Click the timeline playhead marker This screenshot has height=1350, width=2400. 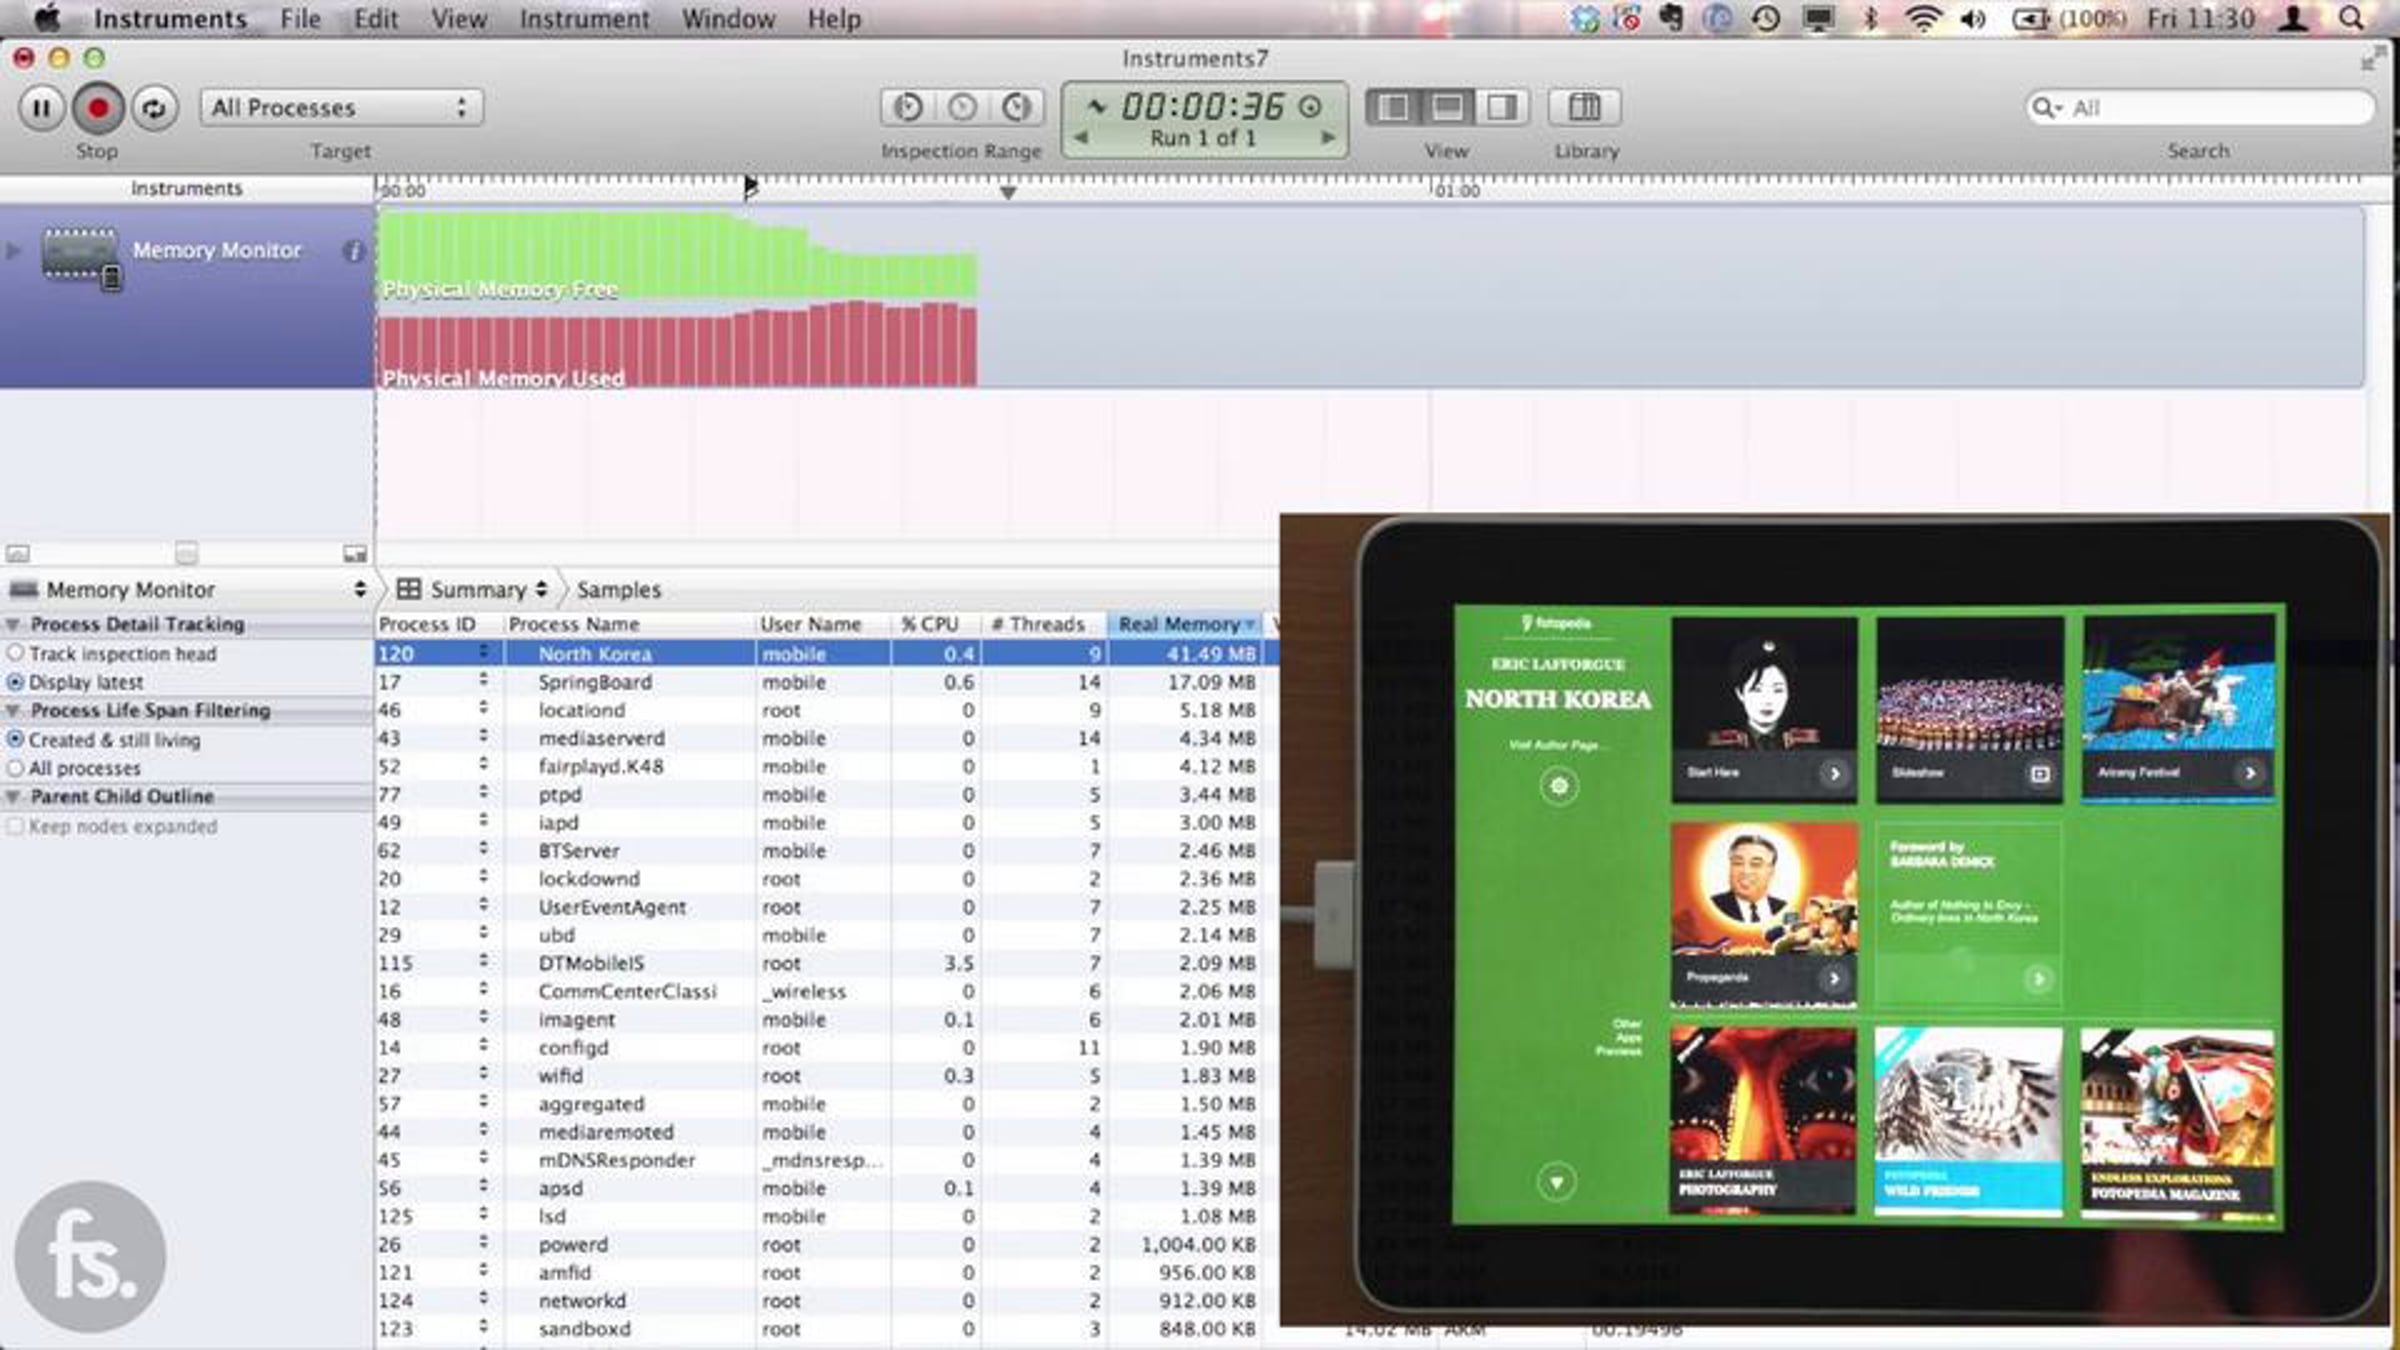(x=750, y=186)
